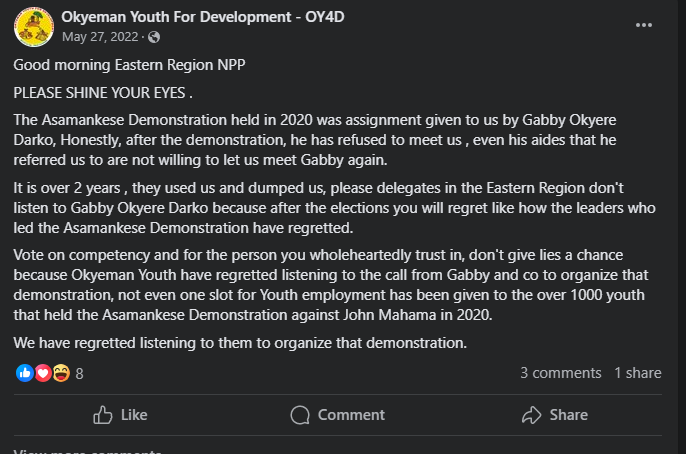686x454 pixels.
Task: Click the laughing haha reaction icon
Action: (61, 373)
